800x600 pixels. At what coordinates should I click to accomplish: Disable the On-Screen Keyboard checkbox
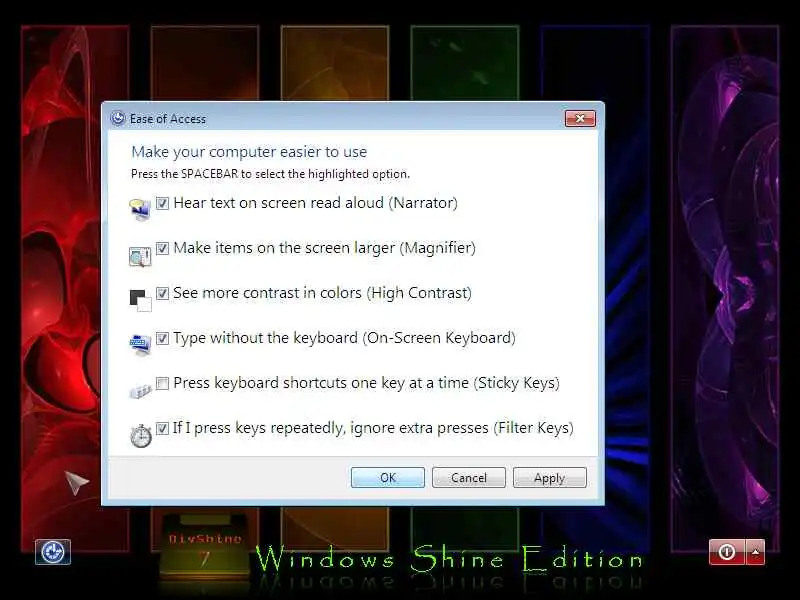[162, 338]
